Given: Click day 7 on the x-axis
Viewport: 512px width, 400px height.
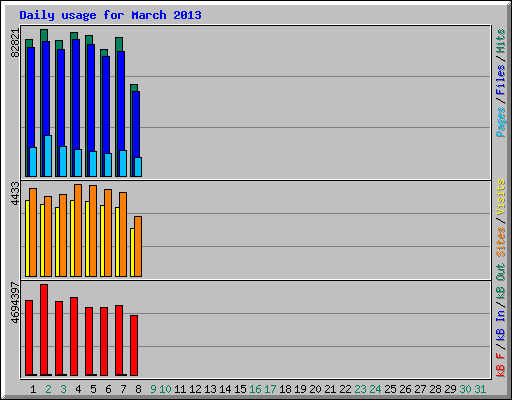Looking at the screenshot, I should pyautogui.click(x=123, y=389).
